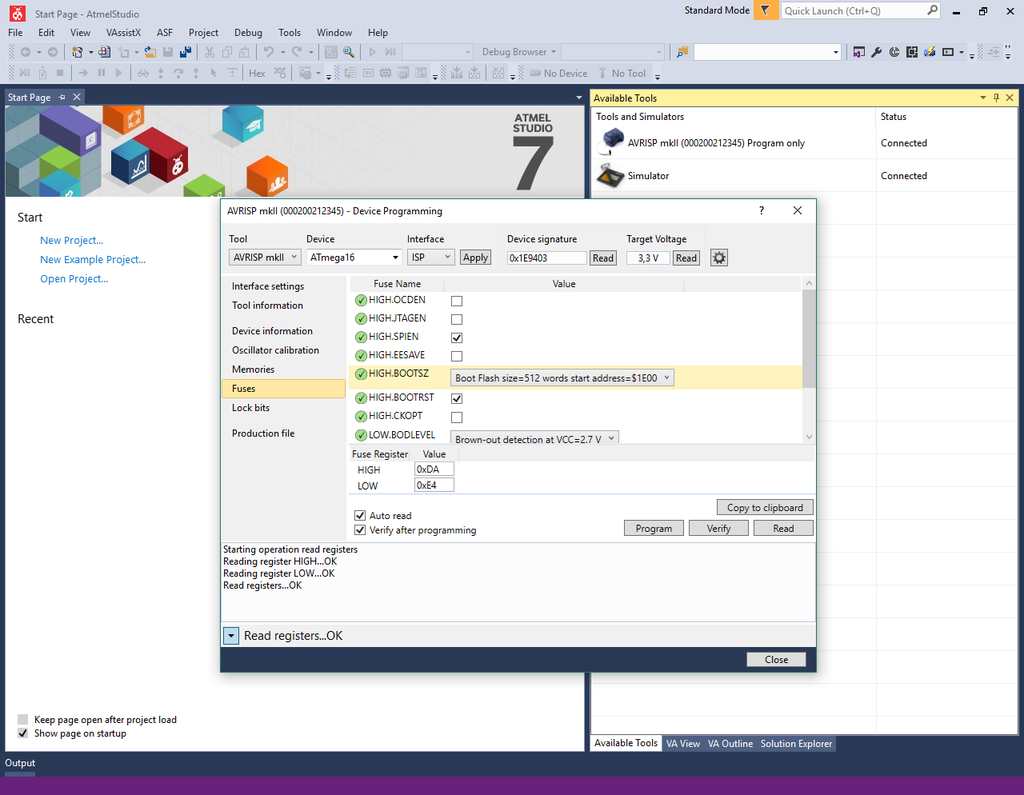This screenshot has width=1024, height=795.
Task: Select Memories in the dialog sidebar
Action: [253, 369]
